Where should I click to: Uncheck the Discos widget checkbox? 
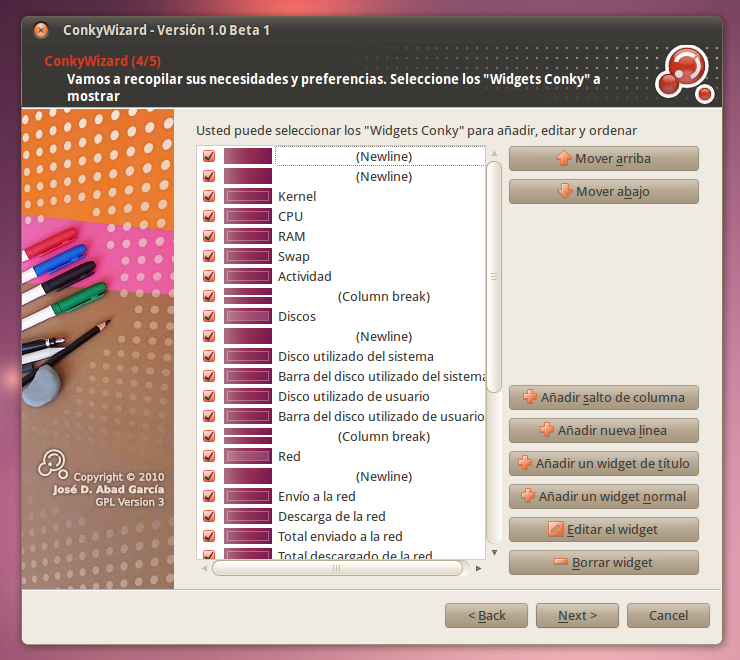[209, 316]
